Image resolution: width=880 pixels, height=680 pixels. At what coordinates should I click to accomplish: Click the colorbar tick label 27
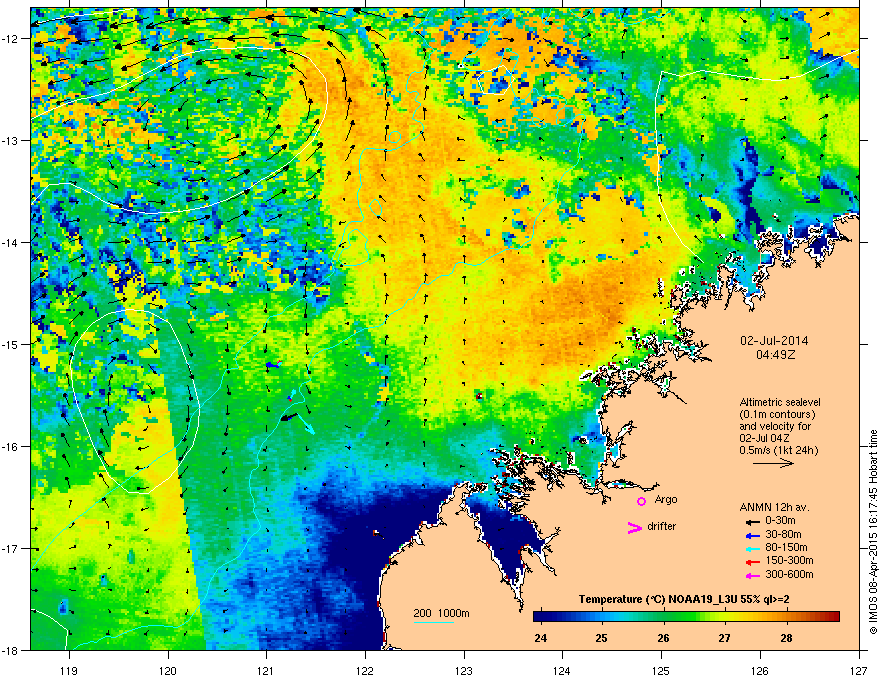pyautogui.click(x=725, y=638)
